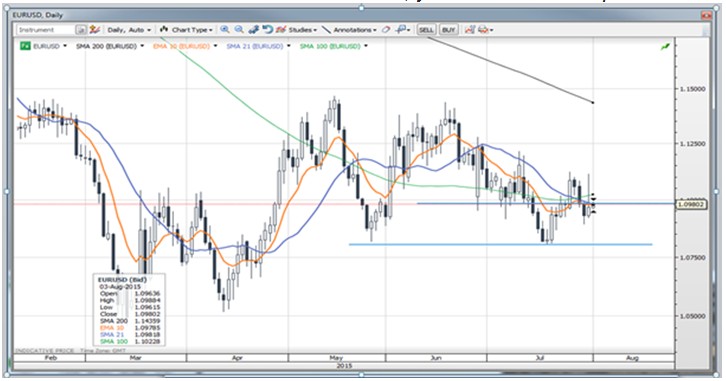Click the Jul label on time axis
This screenshot has width=726, height=381.
tap(540, 357)
